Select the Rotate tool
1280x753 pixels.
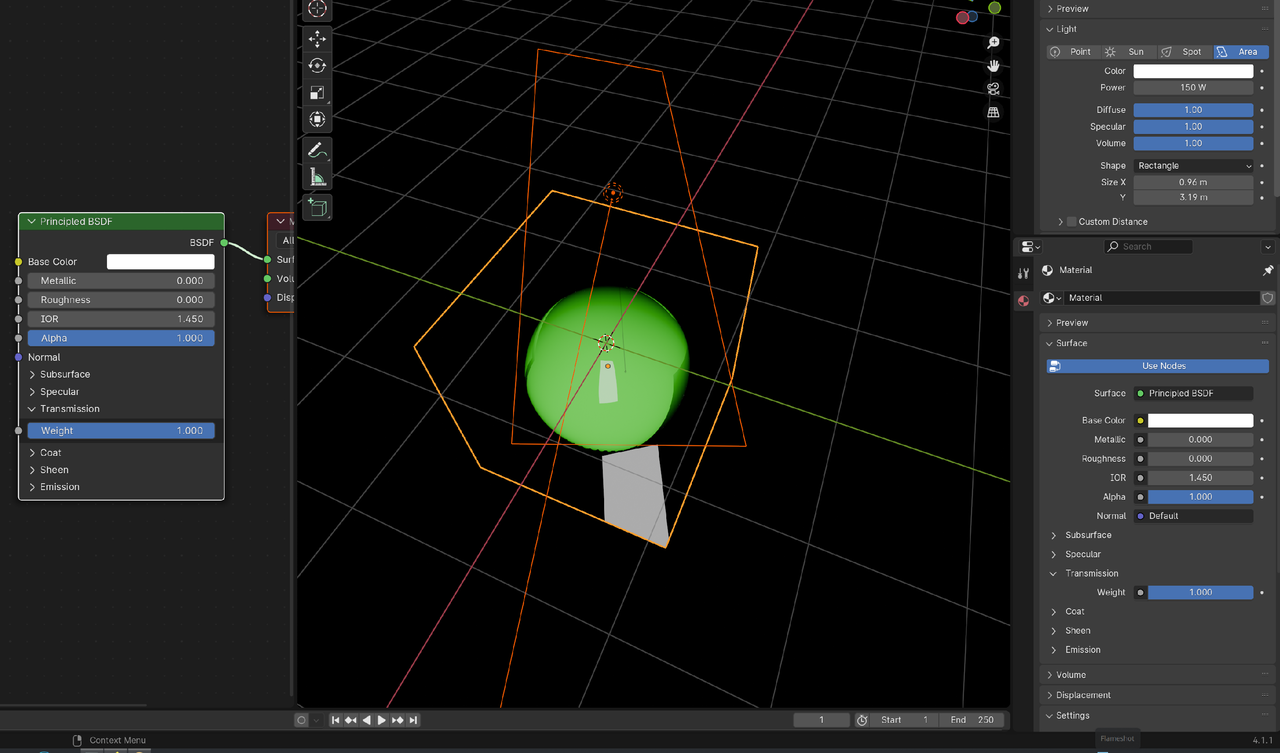point(317,65)
